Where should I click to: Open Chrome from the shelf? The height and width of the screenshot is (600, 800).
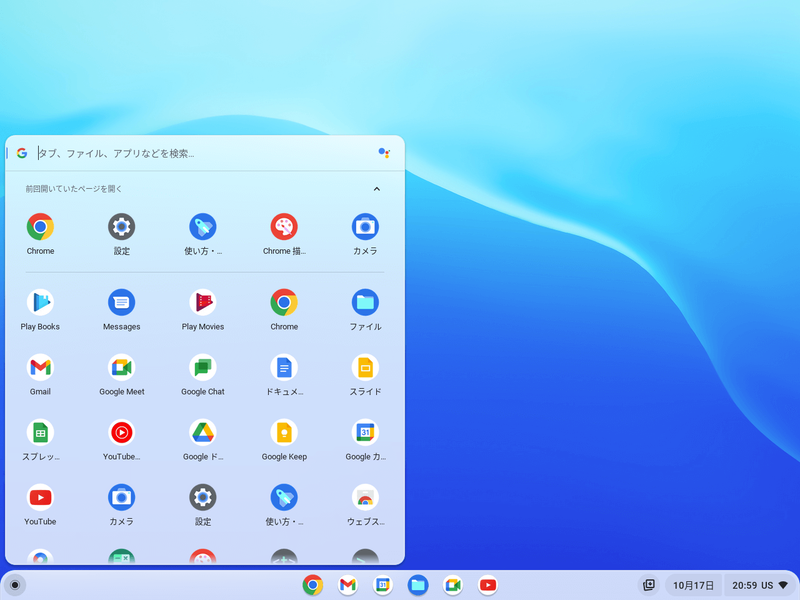313,585
